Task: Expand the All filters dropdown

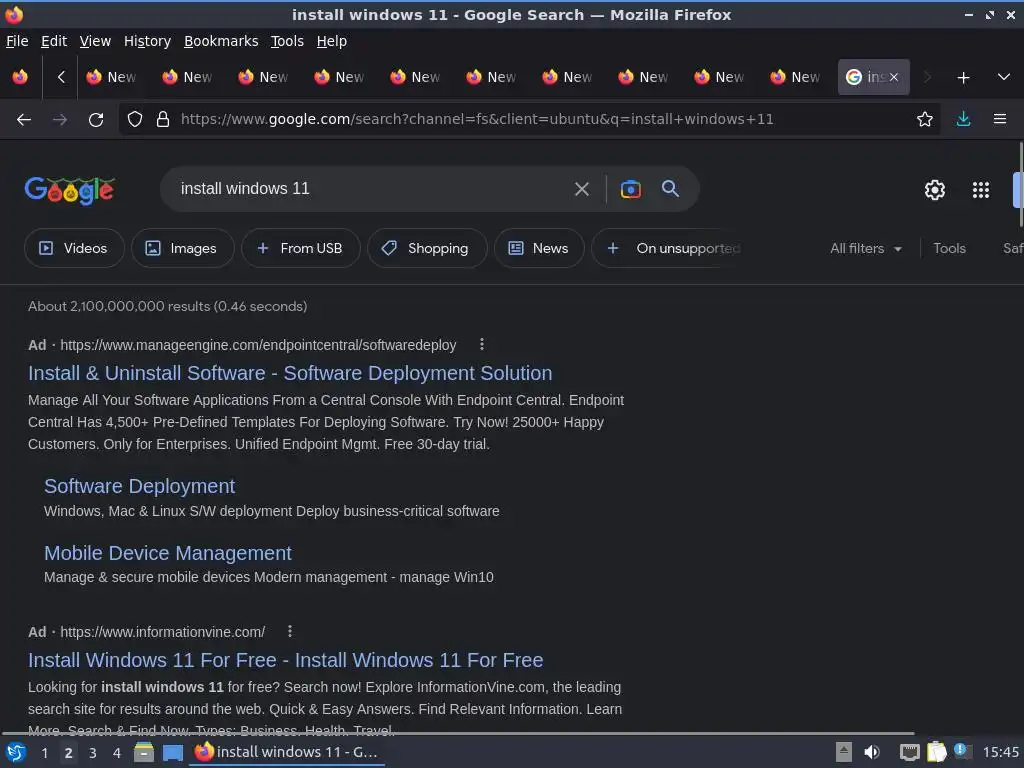Action: tap(866, 248)
